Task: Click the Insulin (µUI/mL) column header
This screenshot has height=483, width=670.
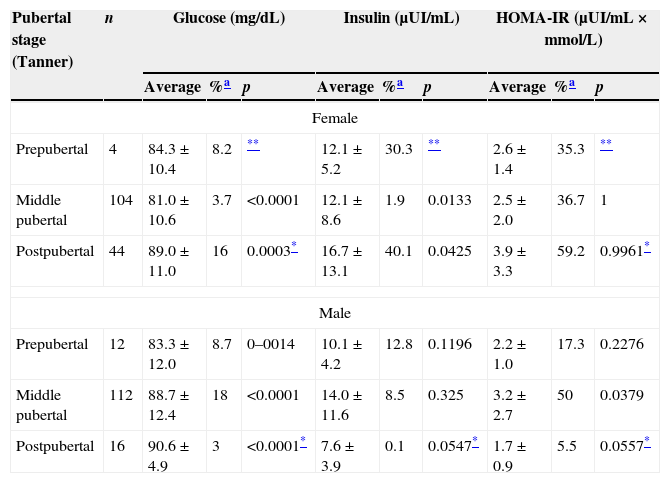Action: click(400, 19)
